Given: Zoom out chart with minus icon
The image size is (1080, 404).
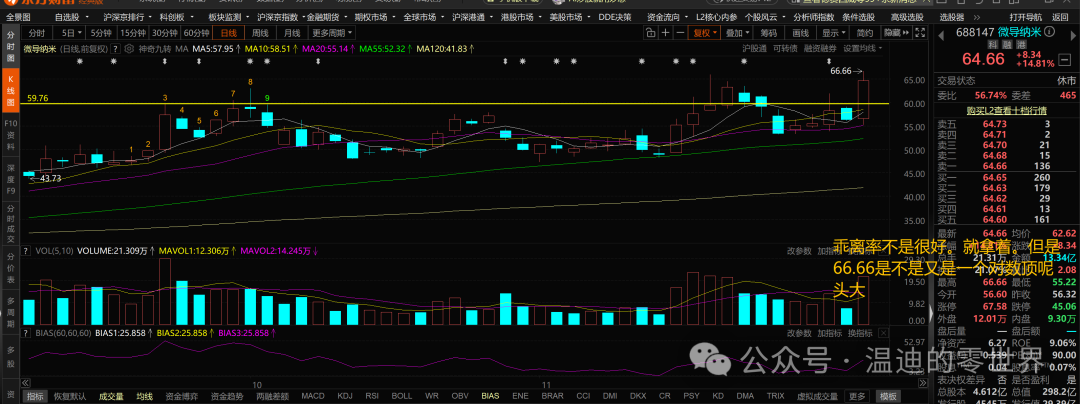Looking at the screenshot, I should [680, 32].
